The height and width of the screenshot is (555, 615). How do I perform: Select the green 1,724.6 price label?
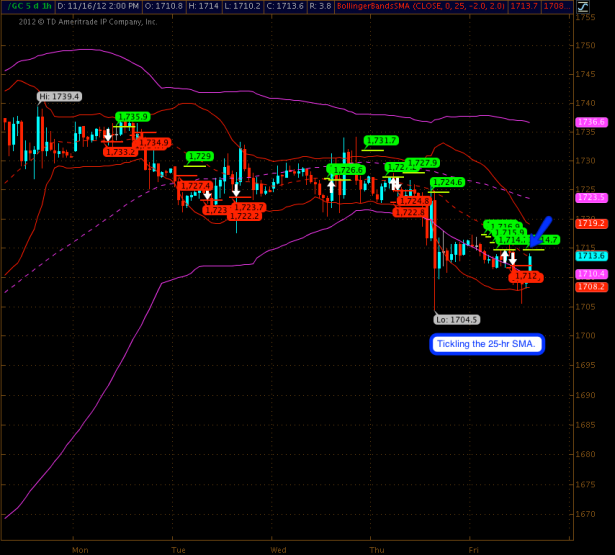(x=447, y=182)
